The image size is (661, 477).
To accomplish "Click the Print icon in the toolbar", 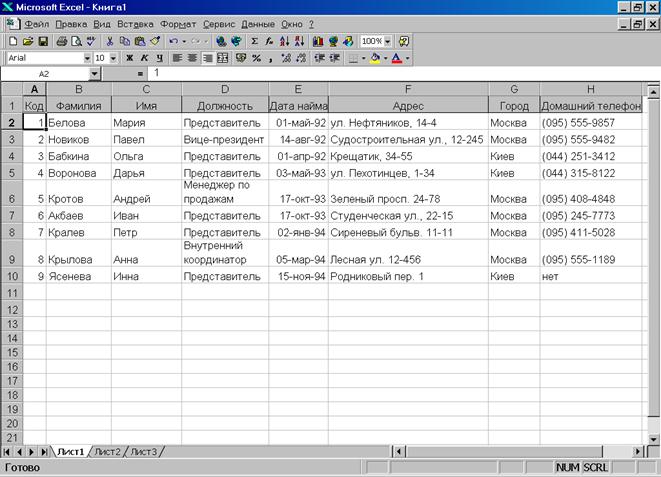I will point(62,41).
